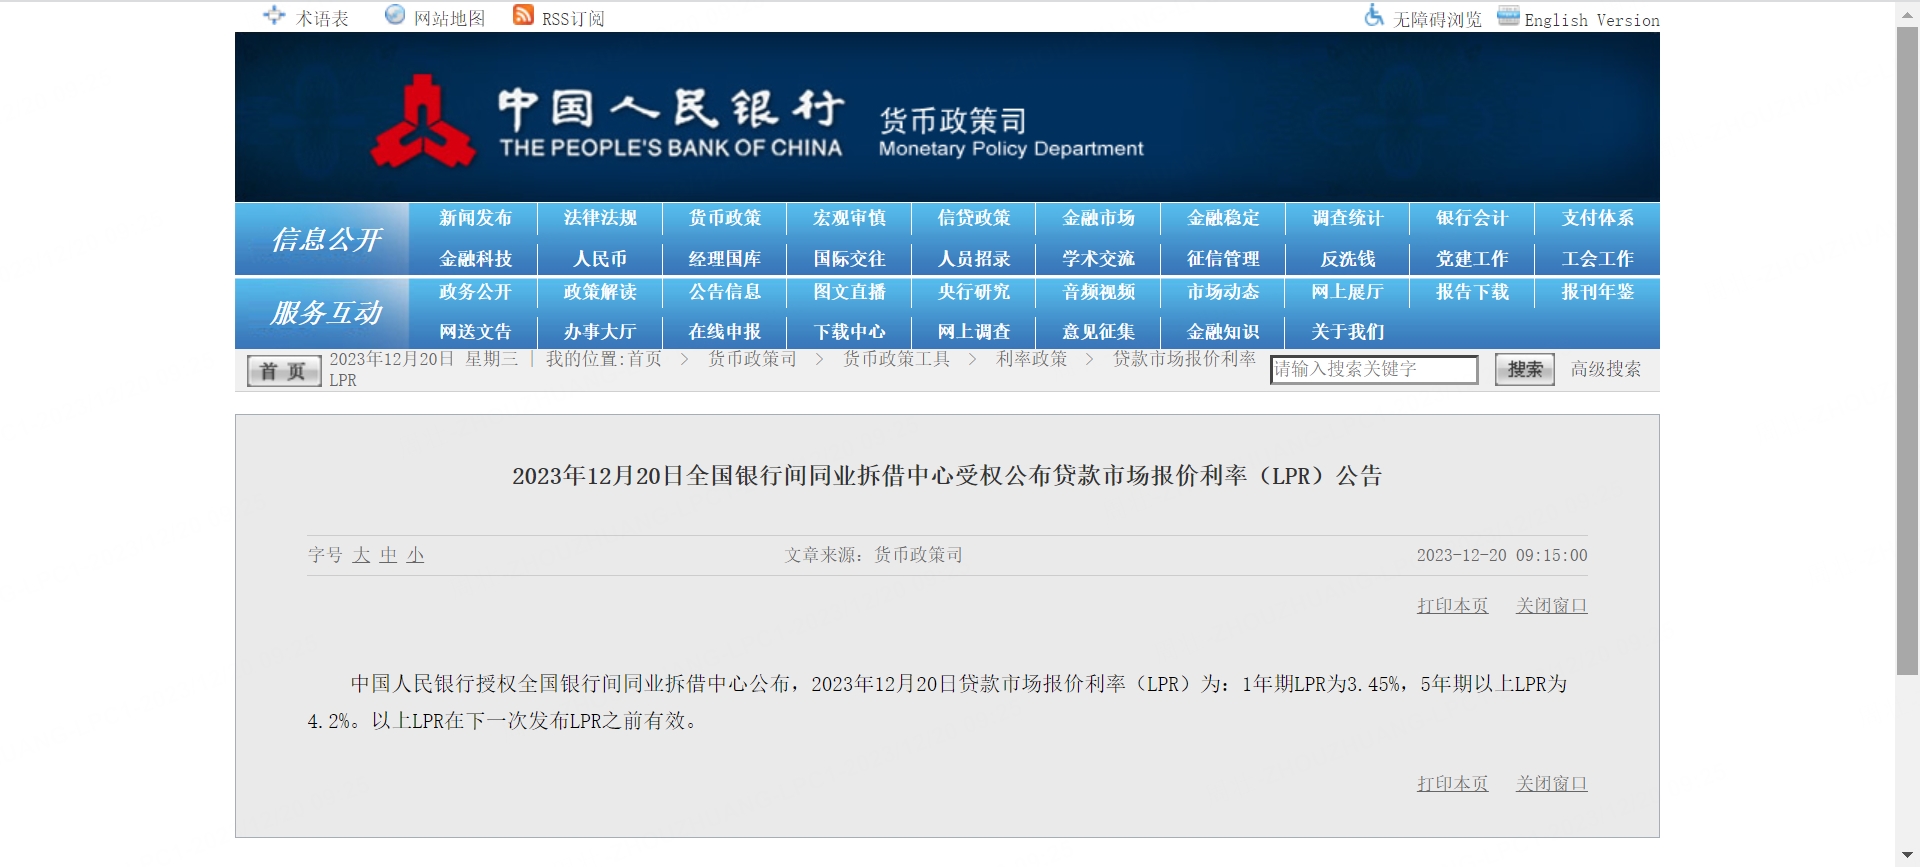
Task: Click the English Version icon
Action: pos(1508,15)
